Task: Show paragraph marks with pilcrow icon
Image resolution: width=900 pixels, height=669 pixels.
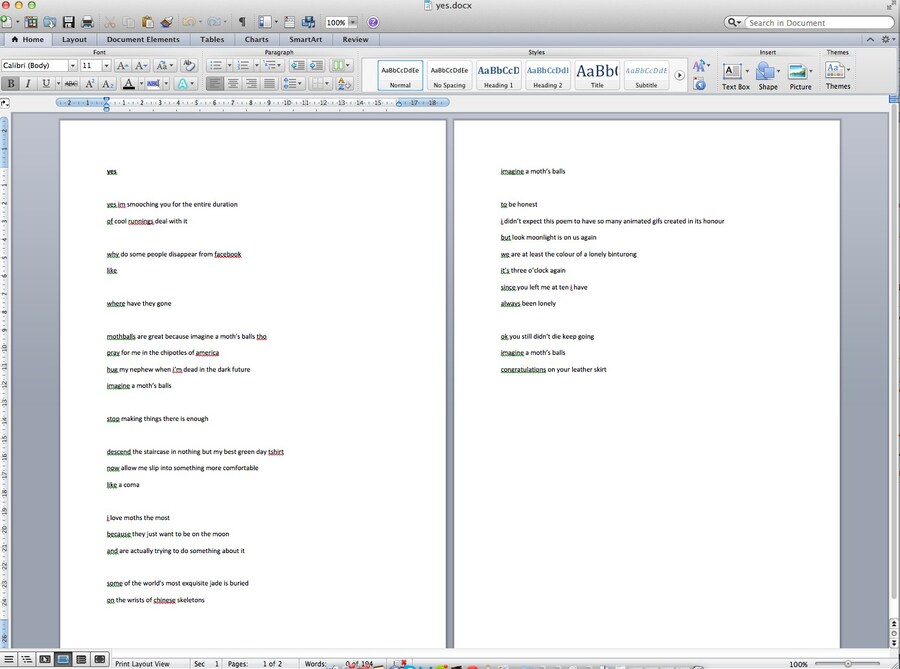Action: click(241, 22)
